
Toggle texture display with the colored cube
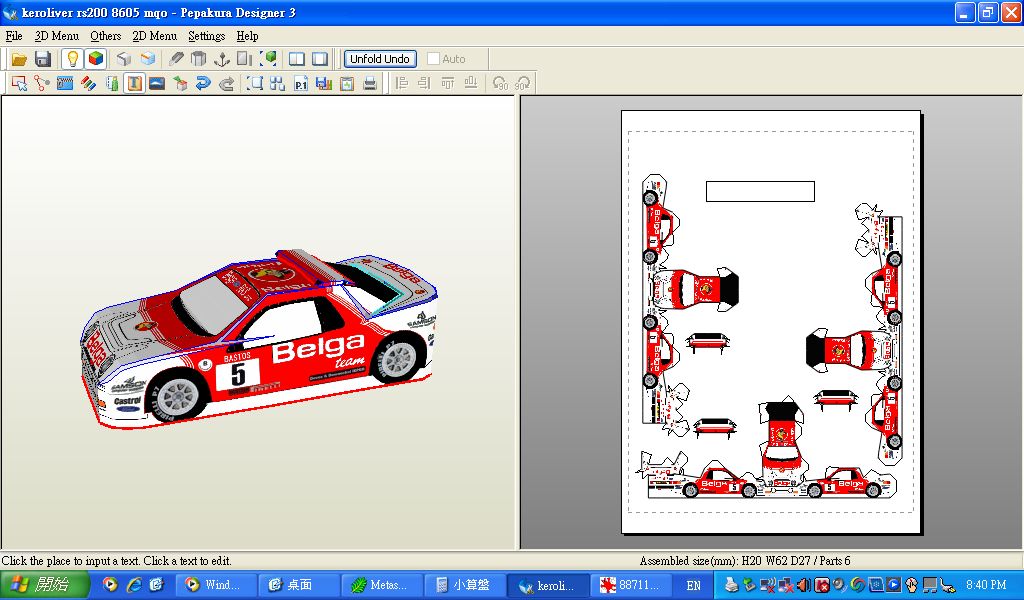coord(95,59)
